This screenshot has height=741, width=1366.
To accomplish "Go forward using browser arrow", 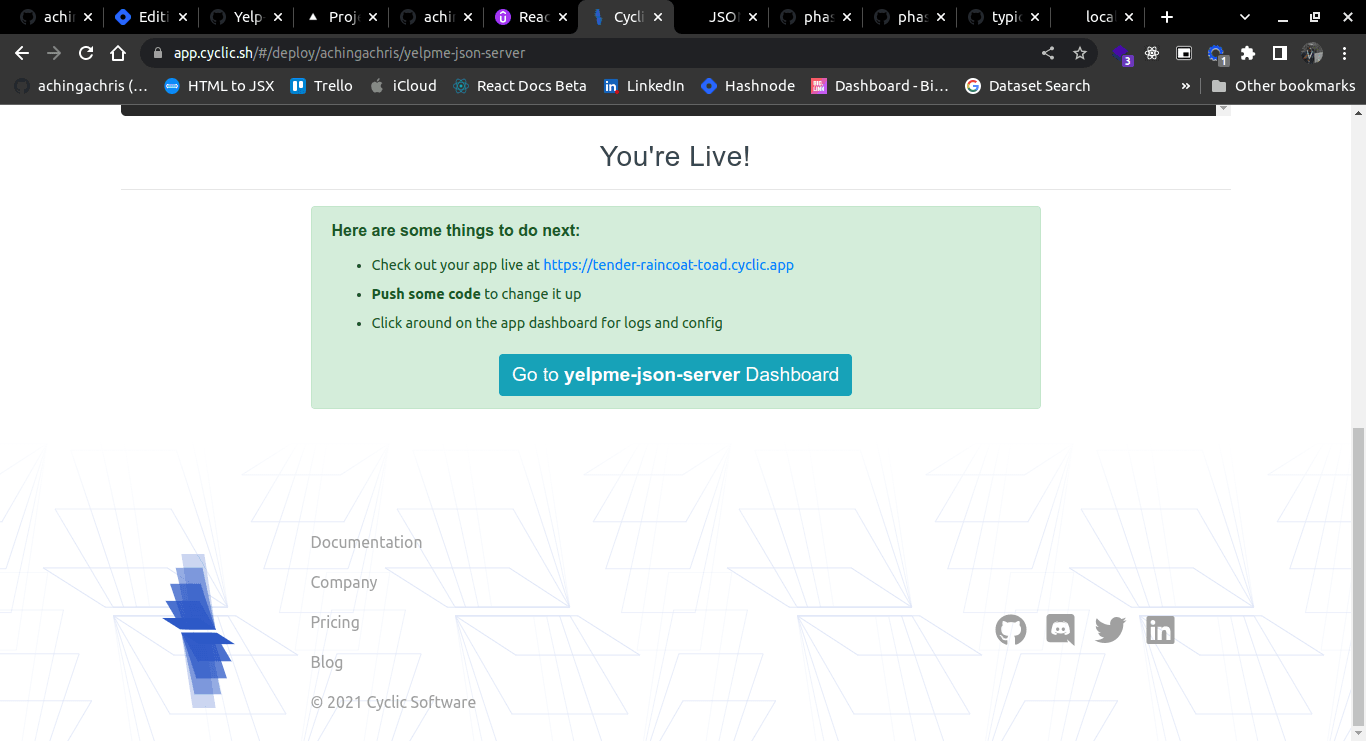I will click(x=54, y=53).
